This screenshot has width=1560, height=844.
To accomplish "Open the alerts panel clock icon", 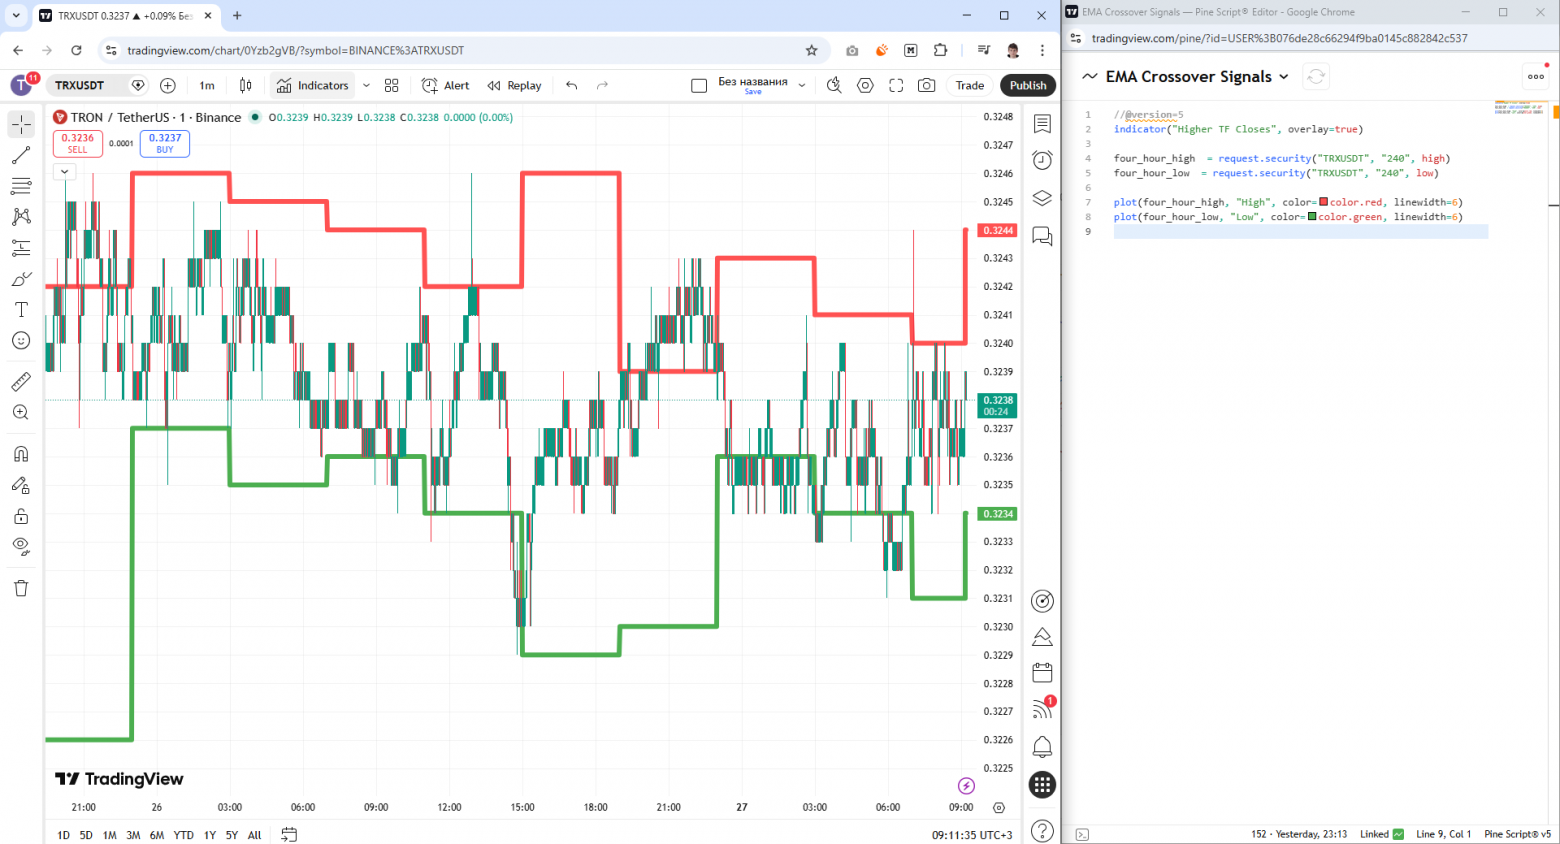I will (x=1042, y=160).
